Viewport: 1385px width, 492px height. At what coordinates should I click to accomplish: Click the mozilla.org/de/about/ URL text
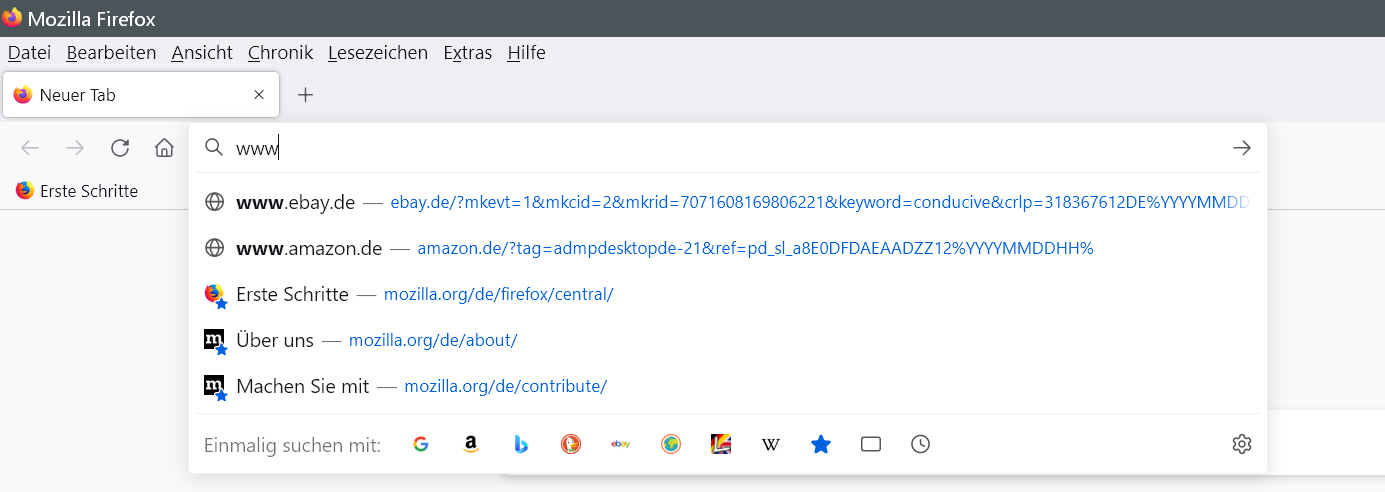point(433,341)
